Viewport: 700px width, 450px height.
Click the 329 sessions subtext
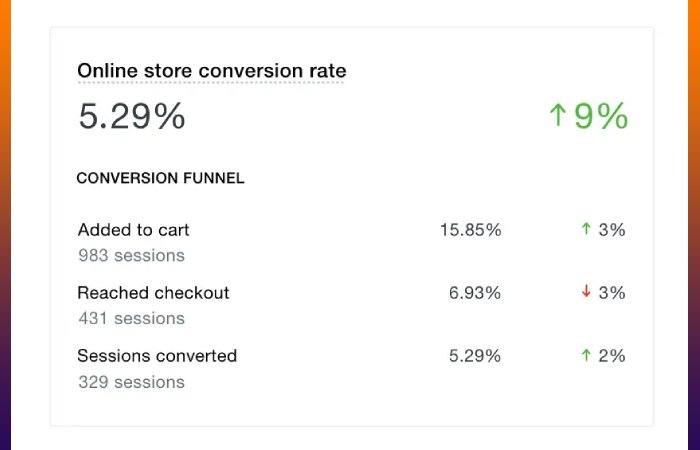pyautogui.click(x=131, y=382)
